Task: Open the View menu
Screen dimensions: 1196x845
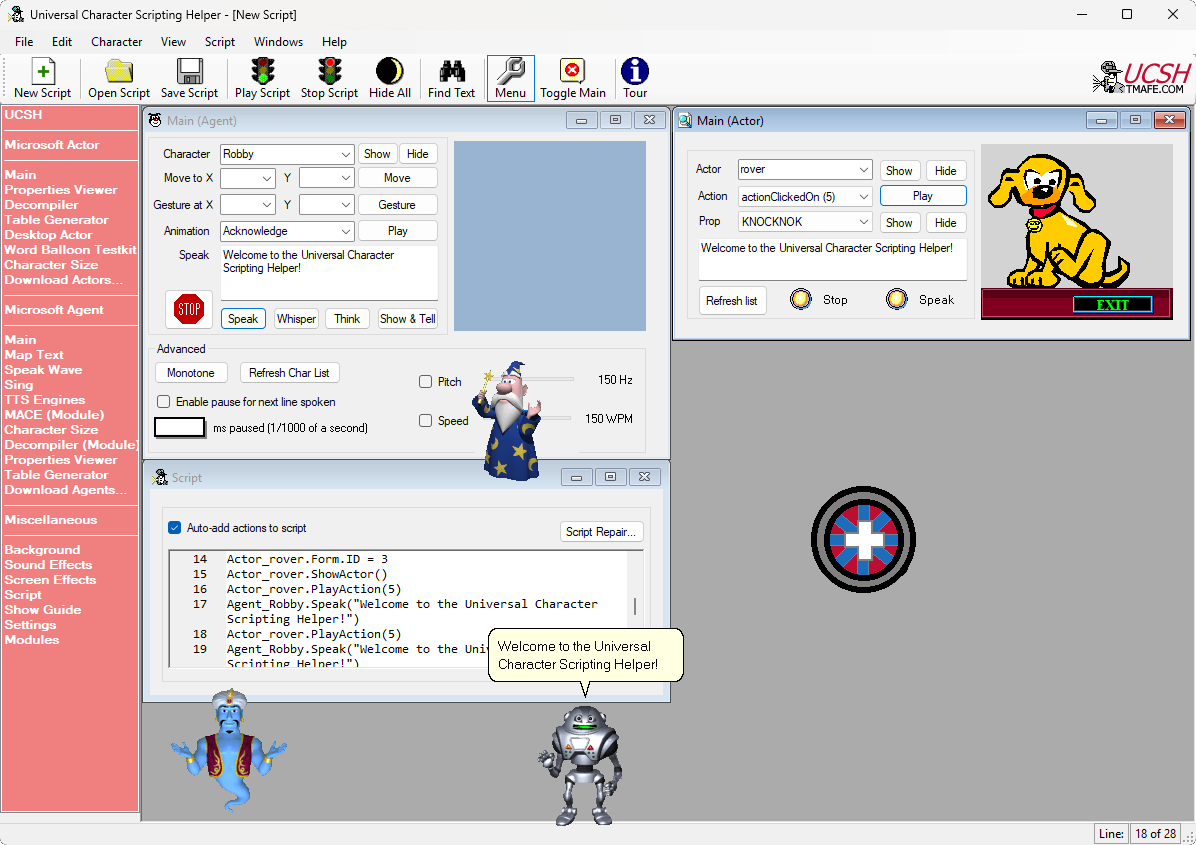Action: click(x=173, y=42)
